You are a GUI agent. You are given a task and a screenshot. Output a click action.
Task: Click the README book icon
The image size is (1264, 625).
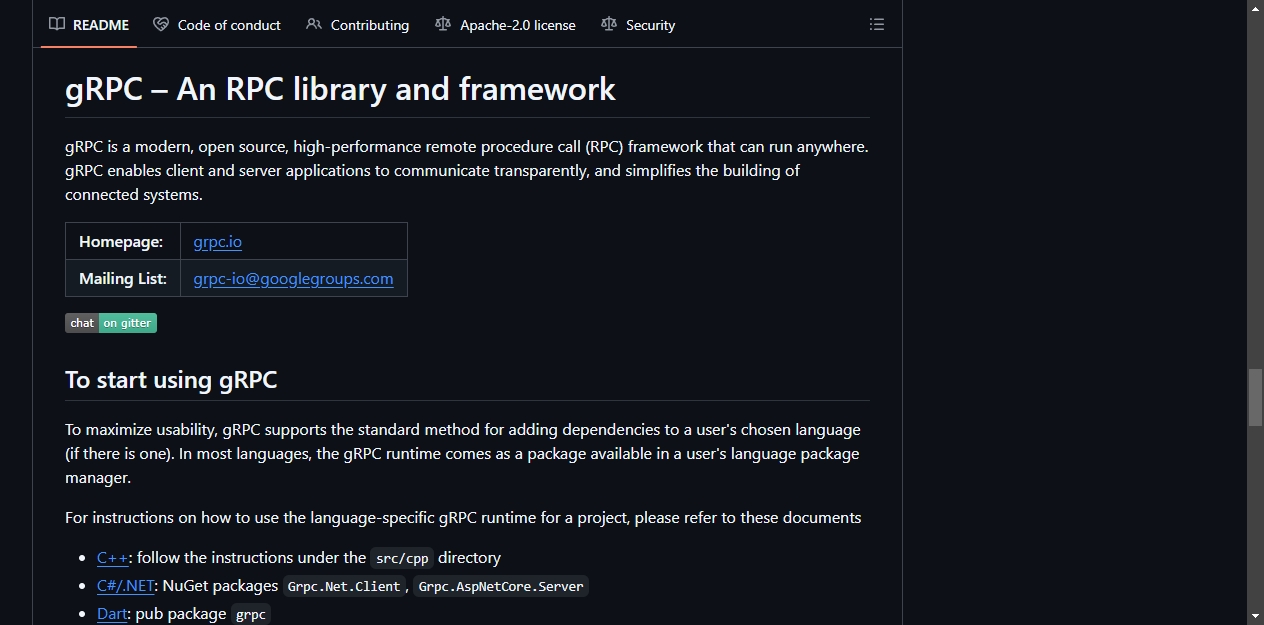point(57,25)
